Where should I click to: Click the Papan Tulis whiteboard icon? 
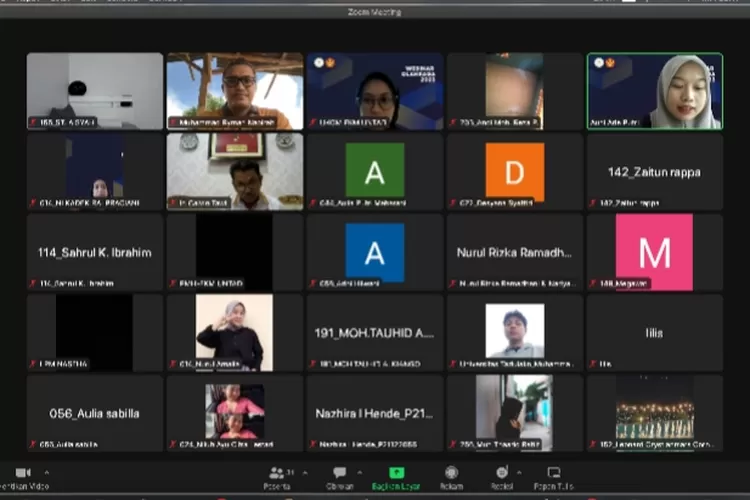coord(553,472)
